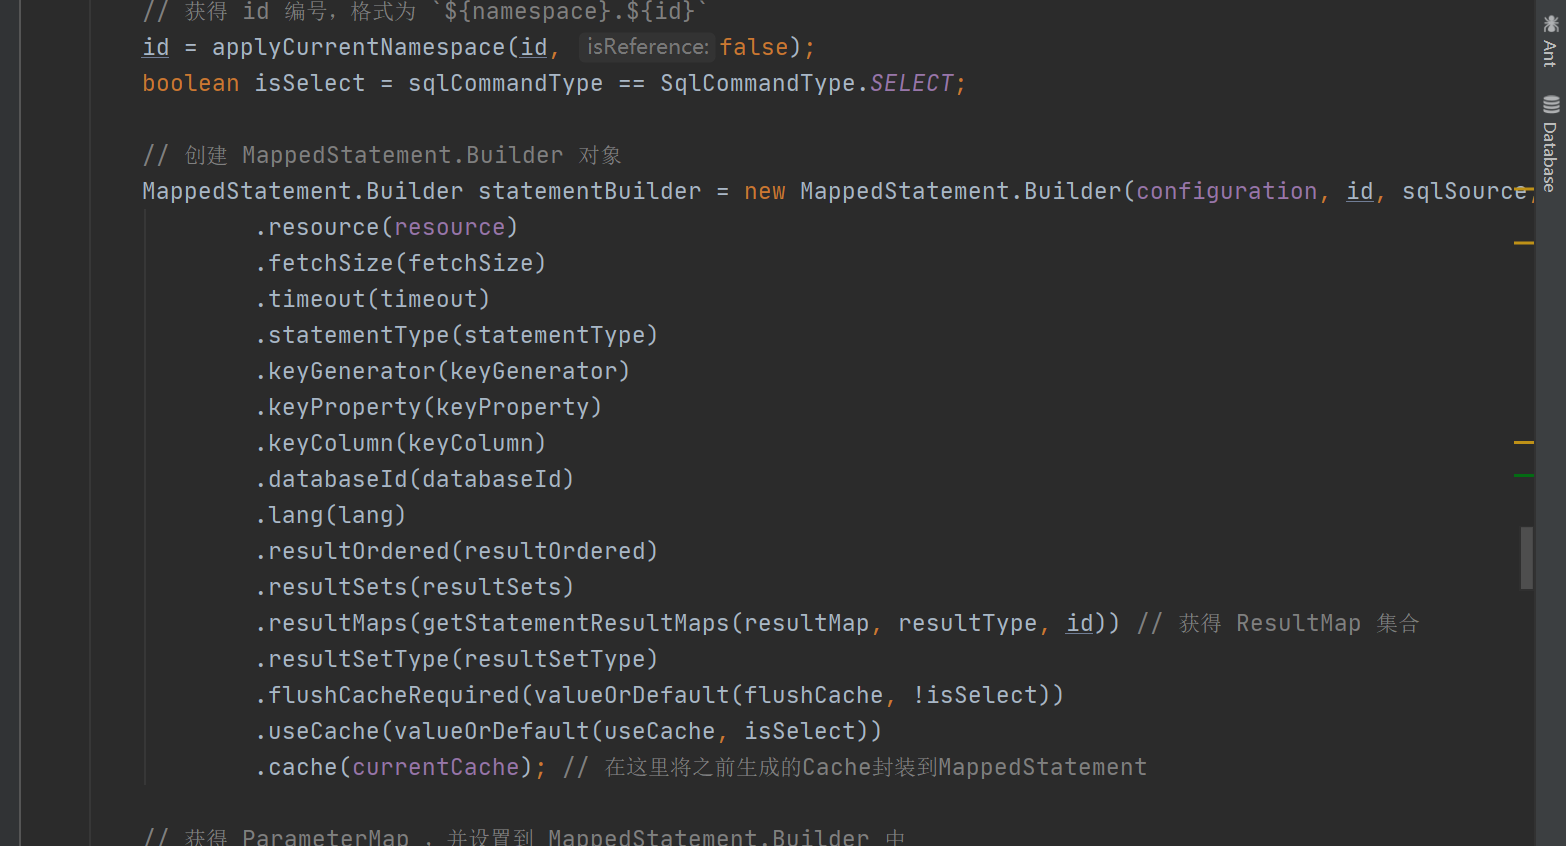The width and height of the screenshot is (1566, 846).
Task: Click the new keyword before MappedStatement.Builder
Action: [x=765, y=191]
